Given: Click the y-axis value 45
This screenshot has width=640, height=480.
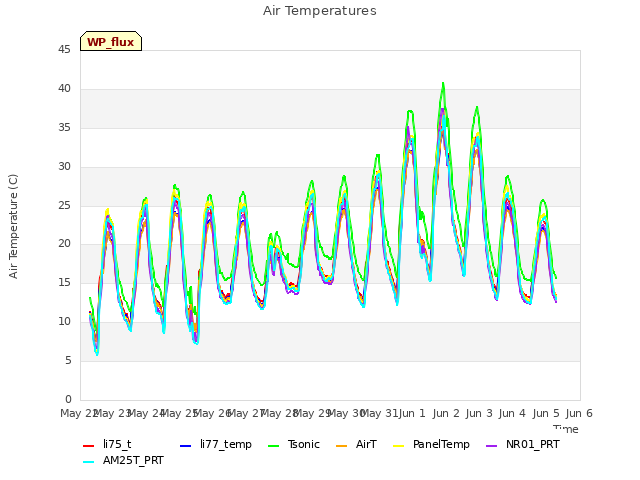Looking at the screenshot, I should [x=64, y=50].
